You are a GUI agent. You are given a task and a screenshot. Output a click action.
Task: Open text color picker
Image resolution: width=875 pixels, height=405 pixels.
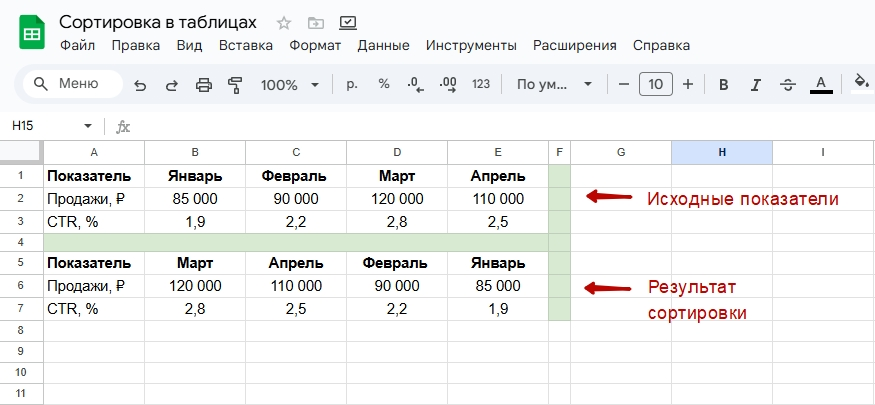pos(821,85)
